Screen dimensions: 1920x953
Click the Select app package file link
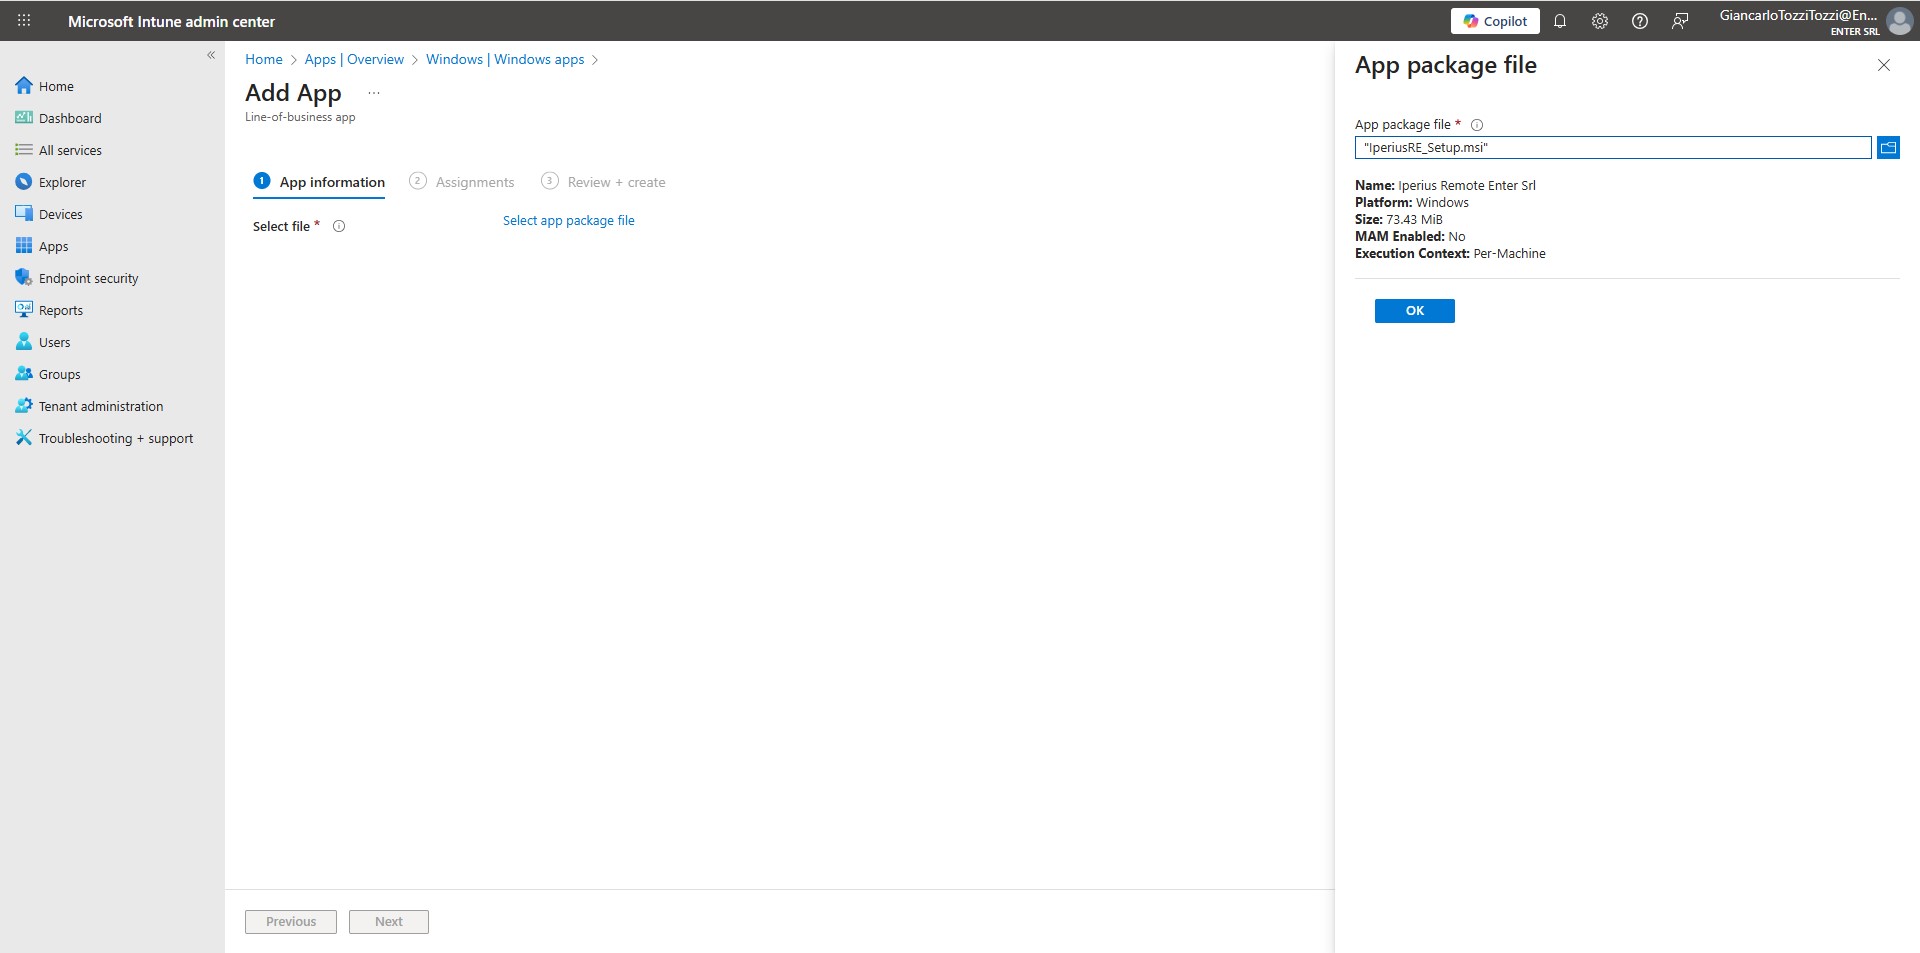tap(568, 221)
